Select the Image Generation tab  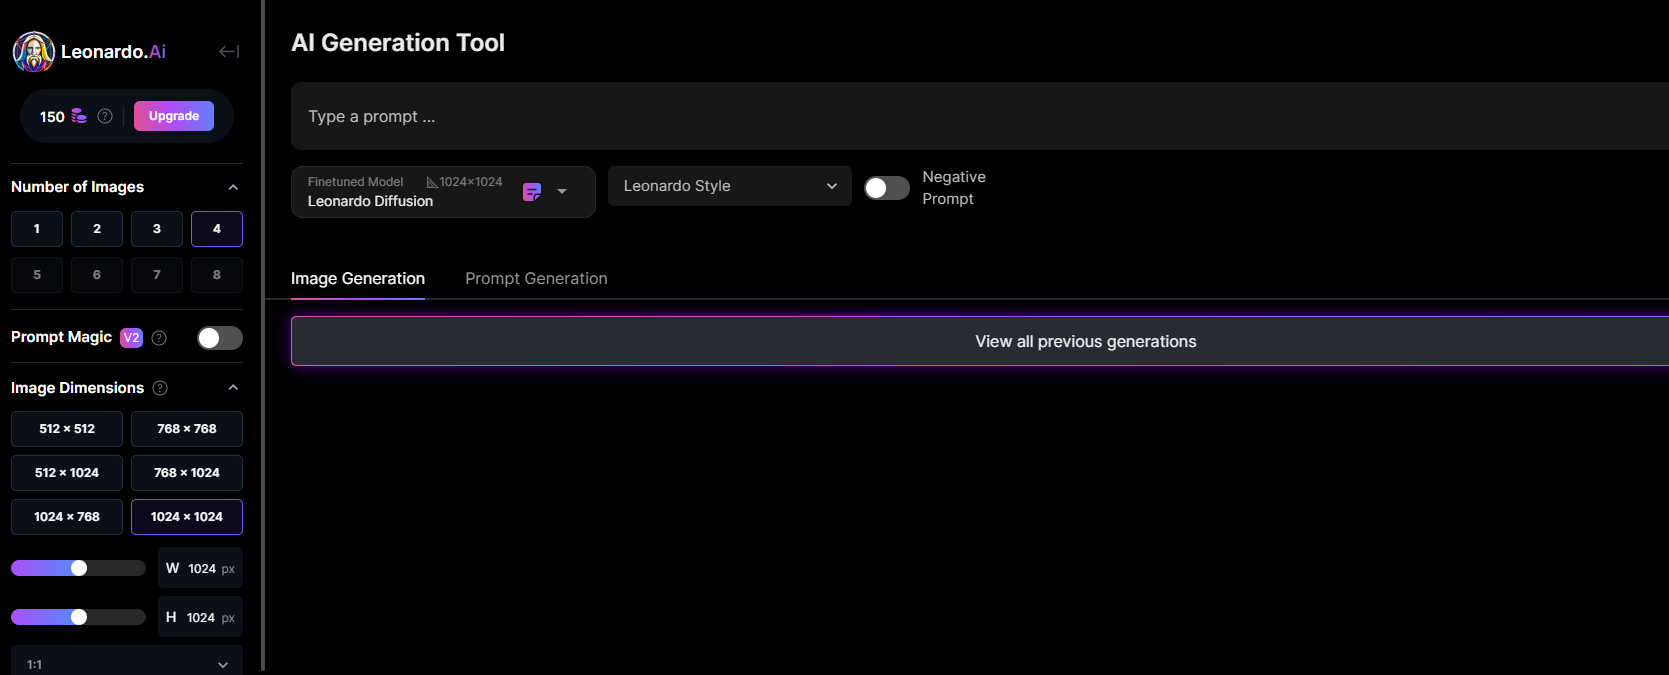point(358,279)
